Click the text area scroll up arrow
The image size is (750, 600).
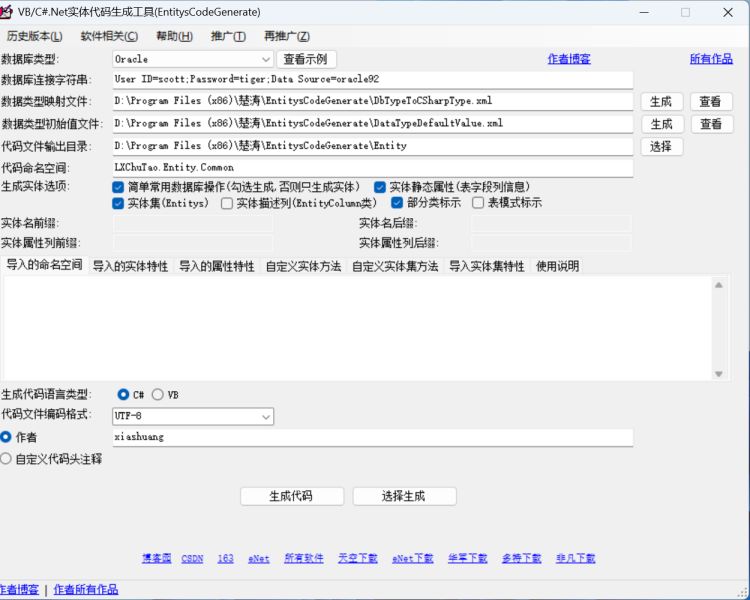click(x=718, y=285)
